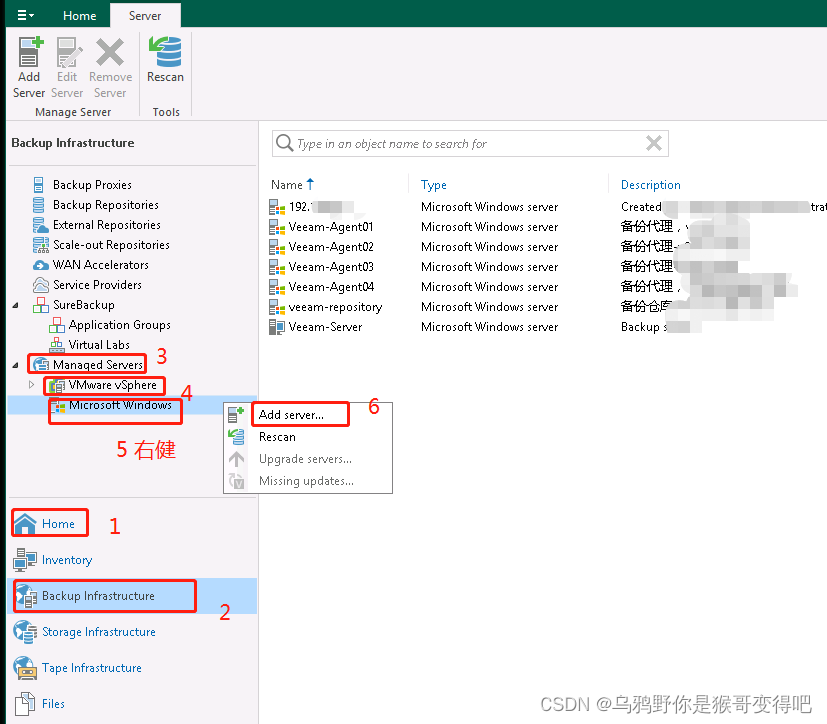Open the Storage Infrastructure view
The width and height of the screenshot is (827, 724).
point(99,632)
